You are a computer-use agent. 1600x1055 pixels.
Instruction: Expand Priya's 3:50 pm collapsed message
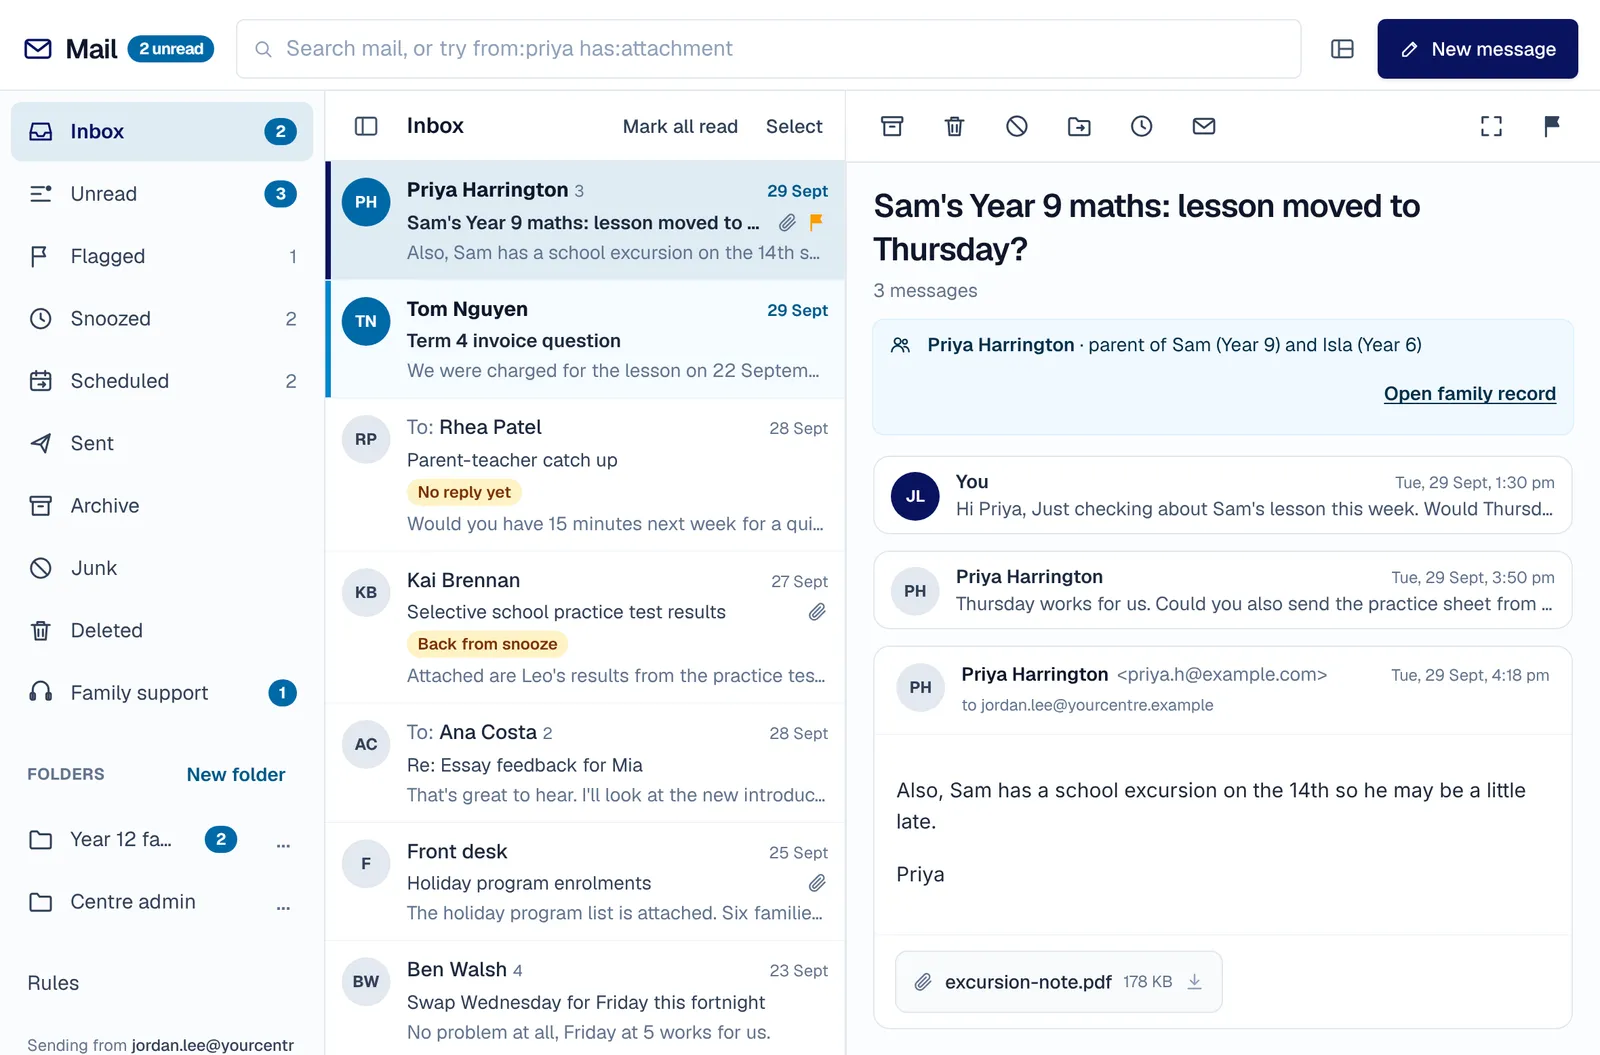[x=1222, y=590]
